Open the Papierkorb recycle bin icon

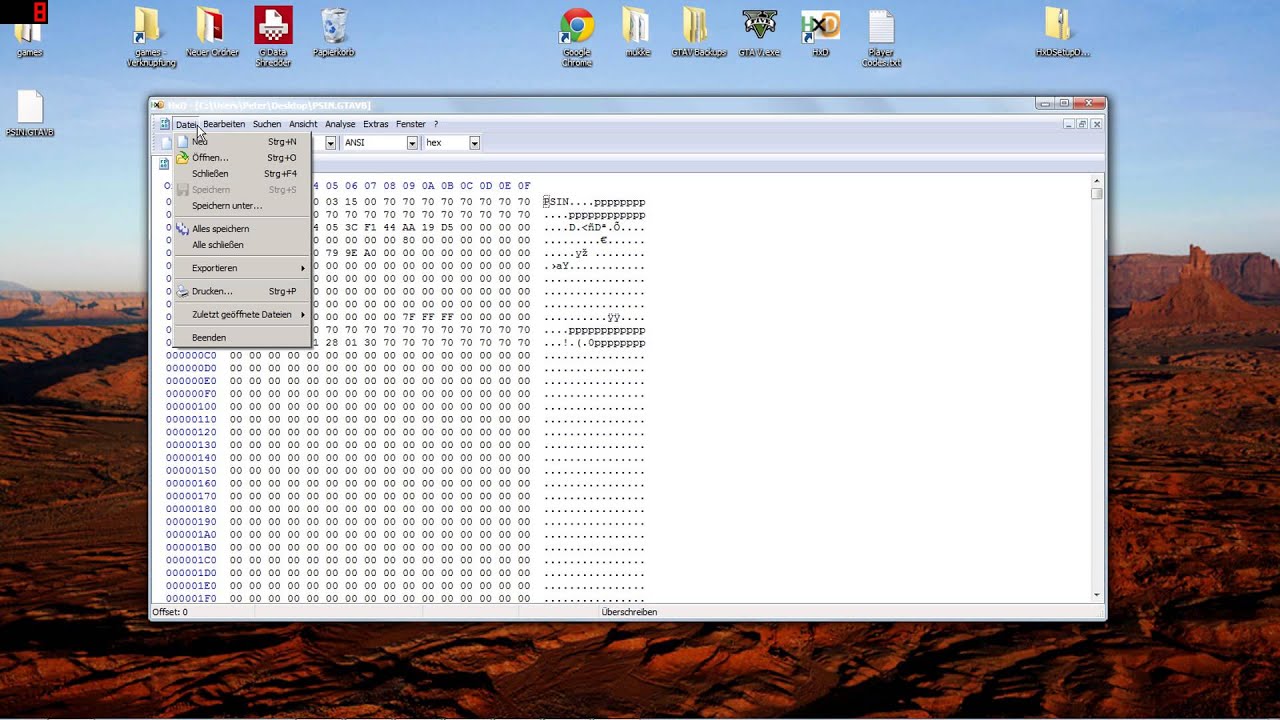(334, 32)
